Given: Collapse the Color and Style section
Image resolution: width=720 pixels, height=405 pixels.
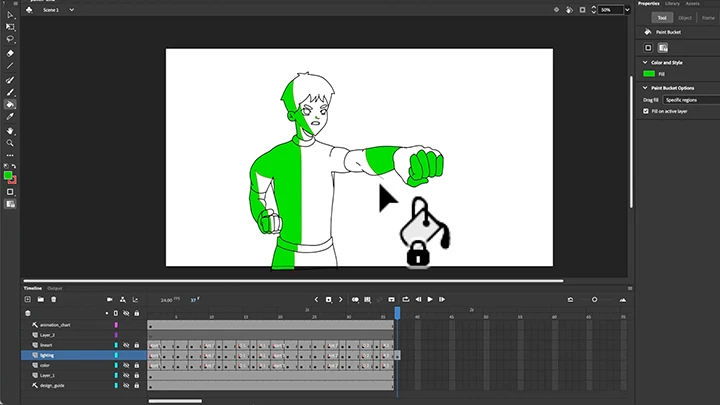Looking at the screenshot, I should pyautogui.click(x=645, y=62).
